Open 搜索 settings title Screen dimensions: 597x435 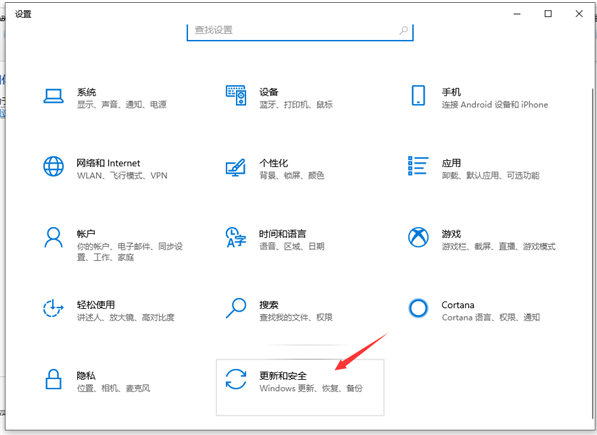click(269, 304)
